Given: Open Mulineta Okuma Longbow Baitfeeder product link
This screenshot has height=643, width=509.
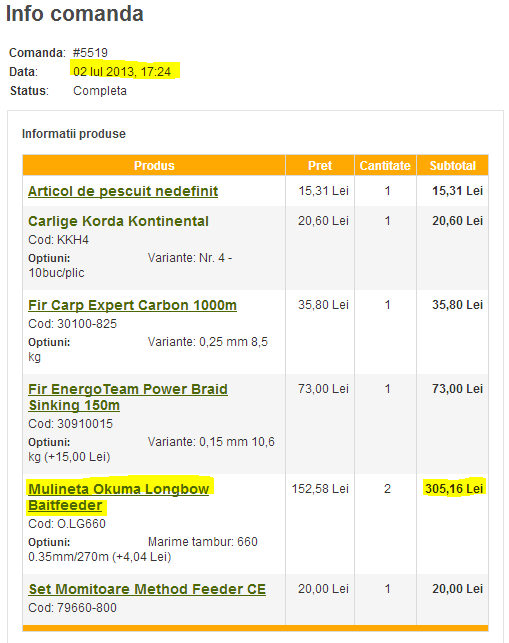Looking at the screenshot, I should click(x=119, y=497).
